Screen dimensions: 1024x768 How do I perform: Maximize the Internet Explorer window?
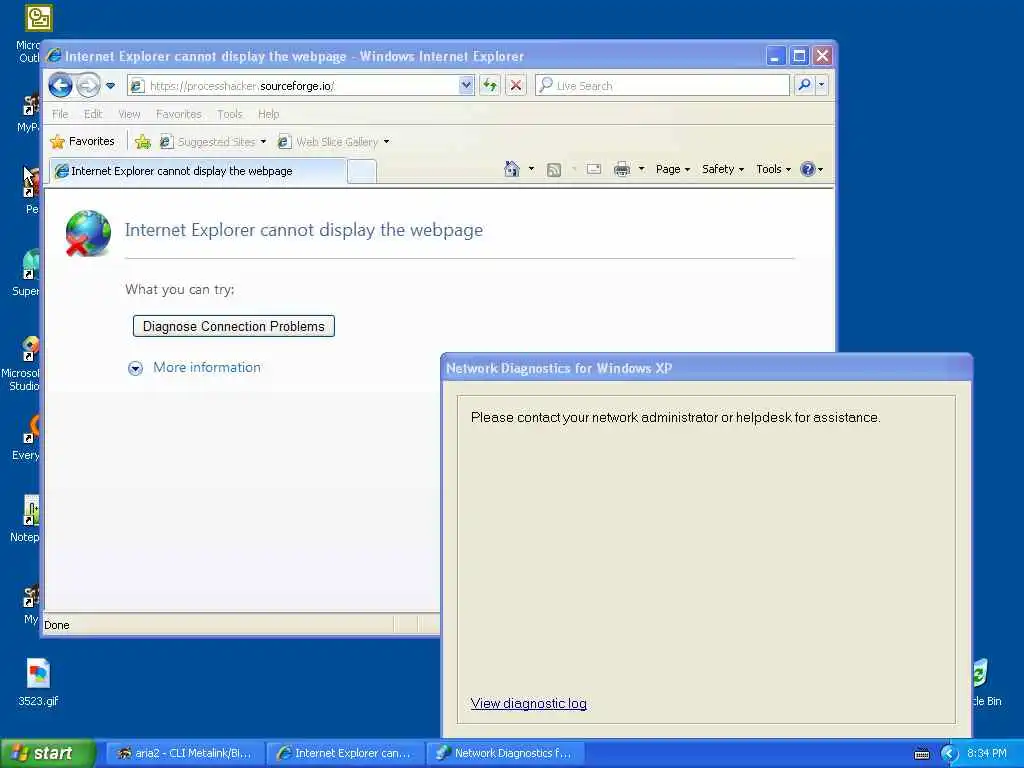coord(799,56)
